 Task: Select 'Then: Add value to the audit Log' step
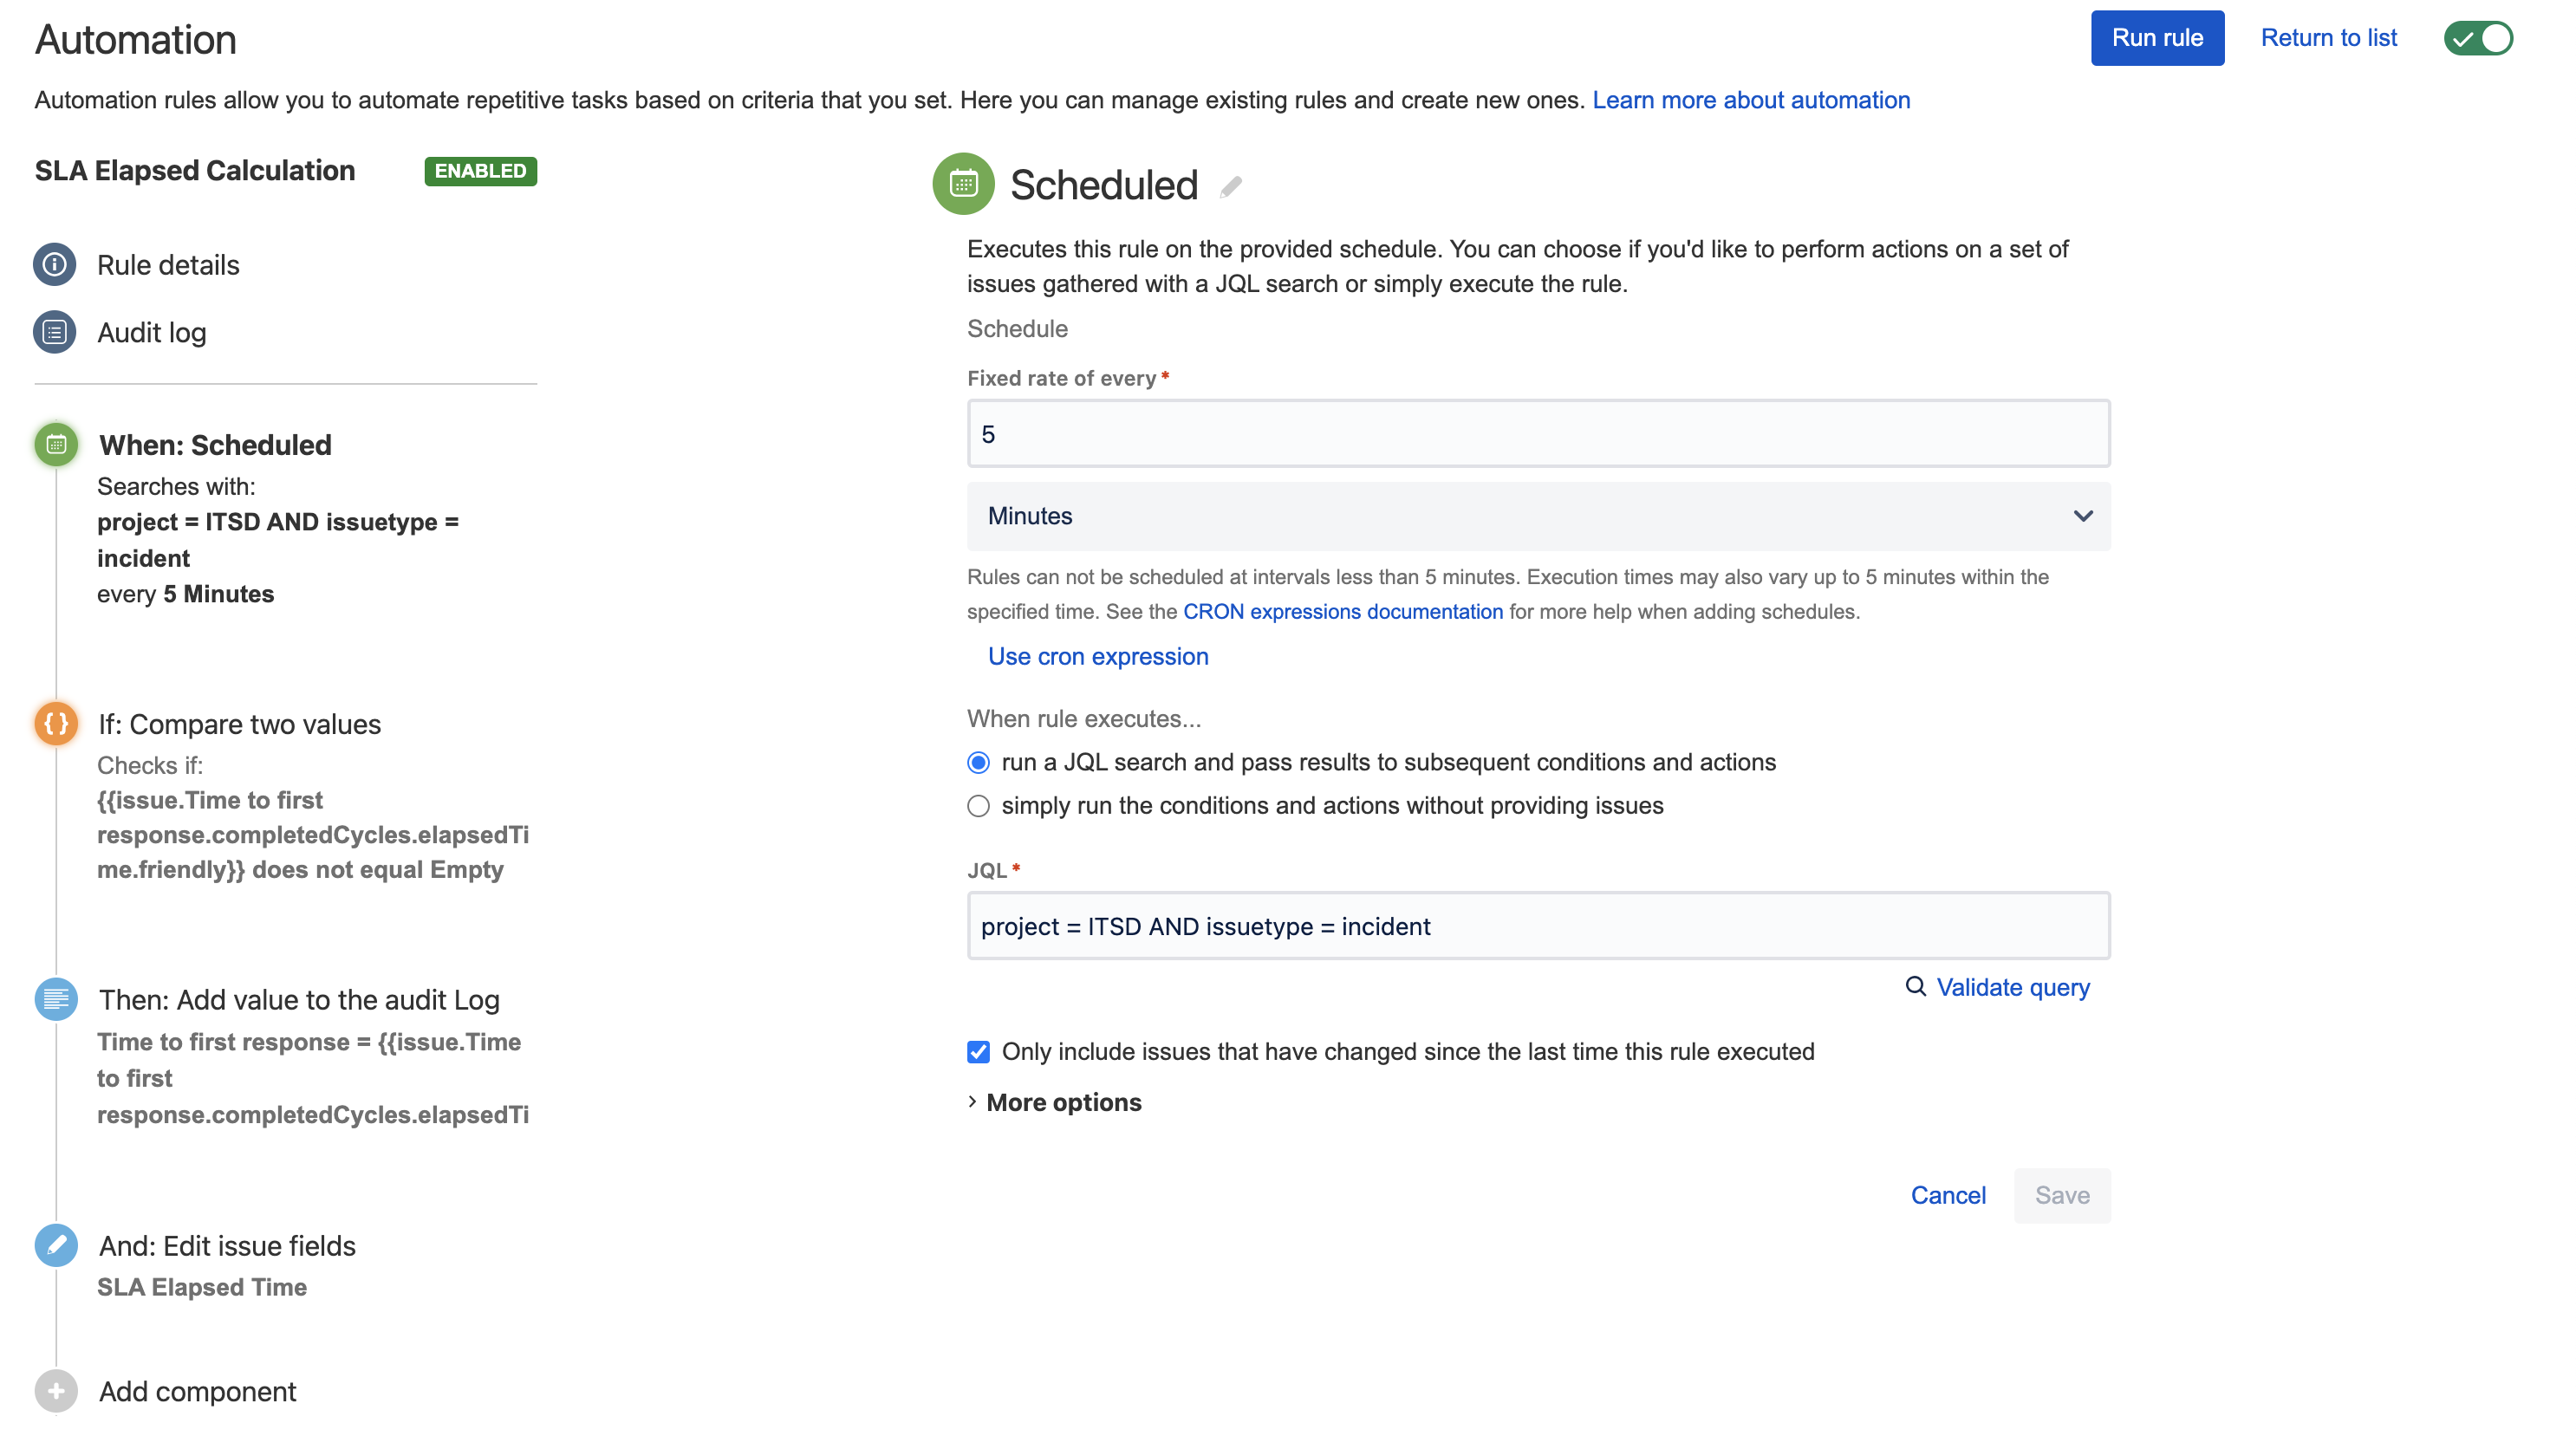[x=299, y=1000]
